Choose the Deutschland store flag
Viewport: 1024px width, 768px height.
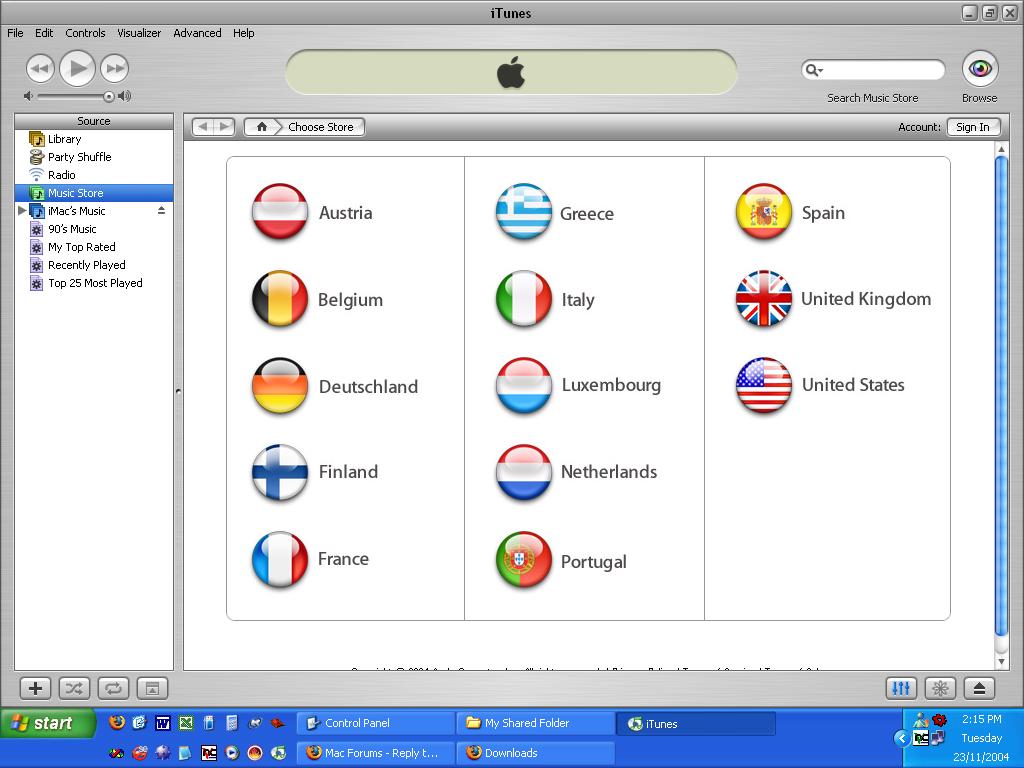pos(280,385)
